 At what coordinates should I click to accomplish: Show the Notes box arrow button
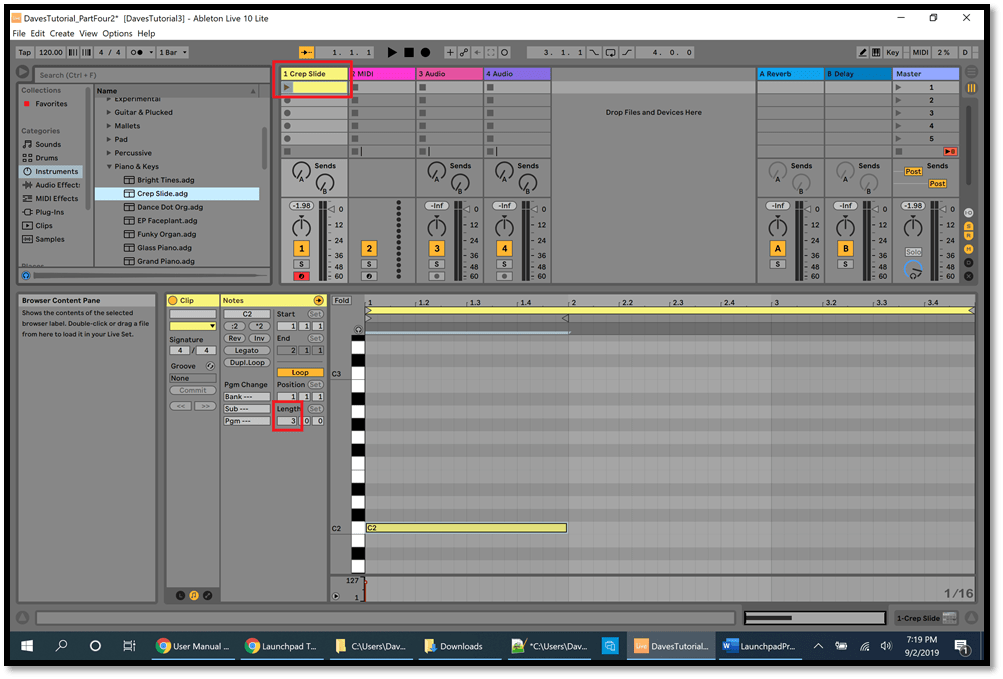point(318,300)
